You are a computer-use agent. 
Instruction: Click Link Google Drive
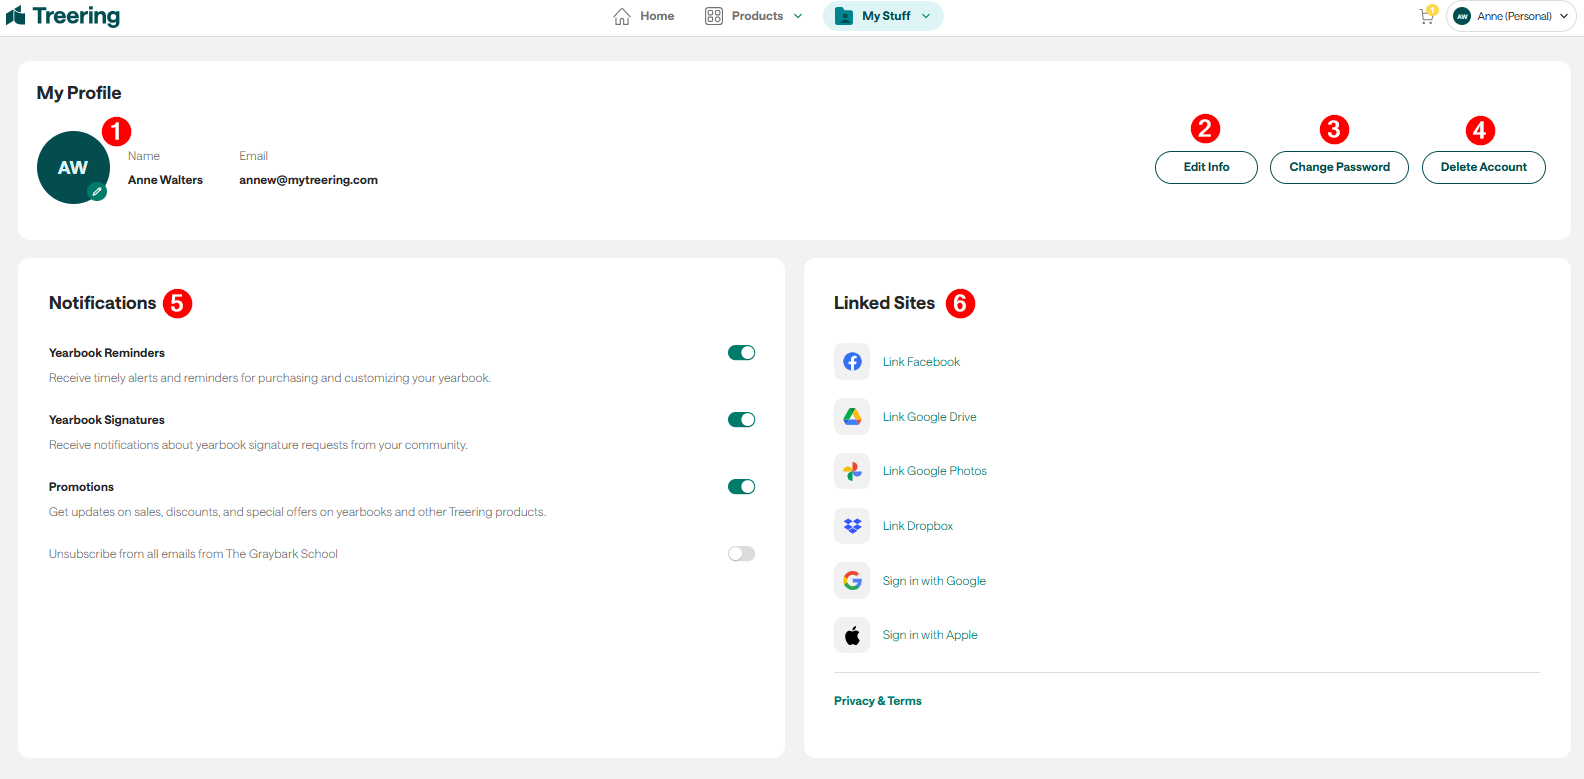tap(930, 417)
